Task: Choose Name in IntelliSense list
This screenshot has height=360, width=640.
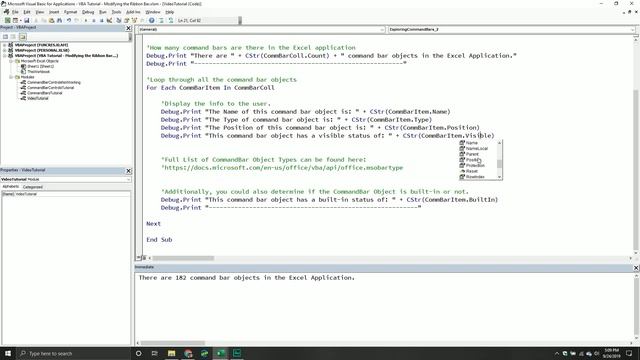Action: (471, 143)
